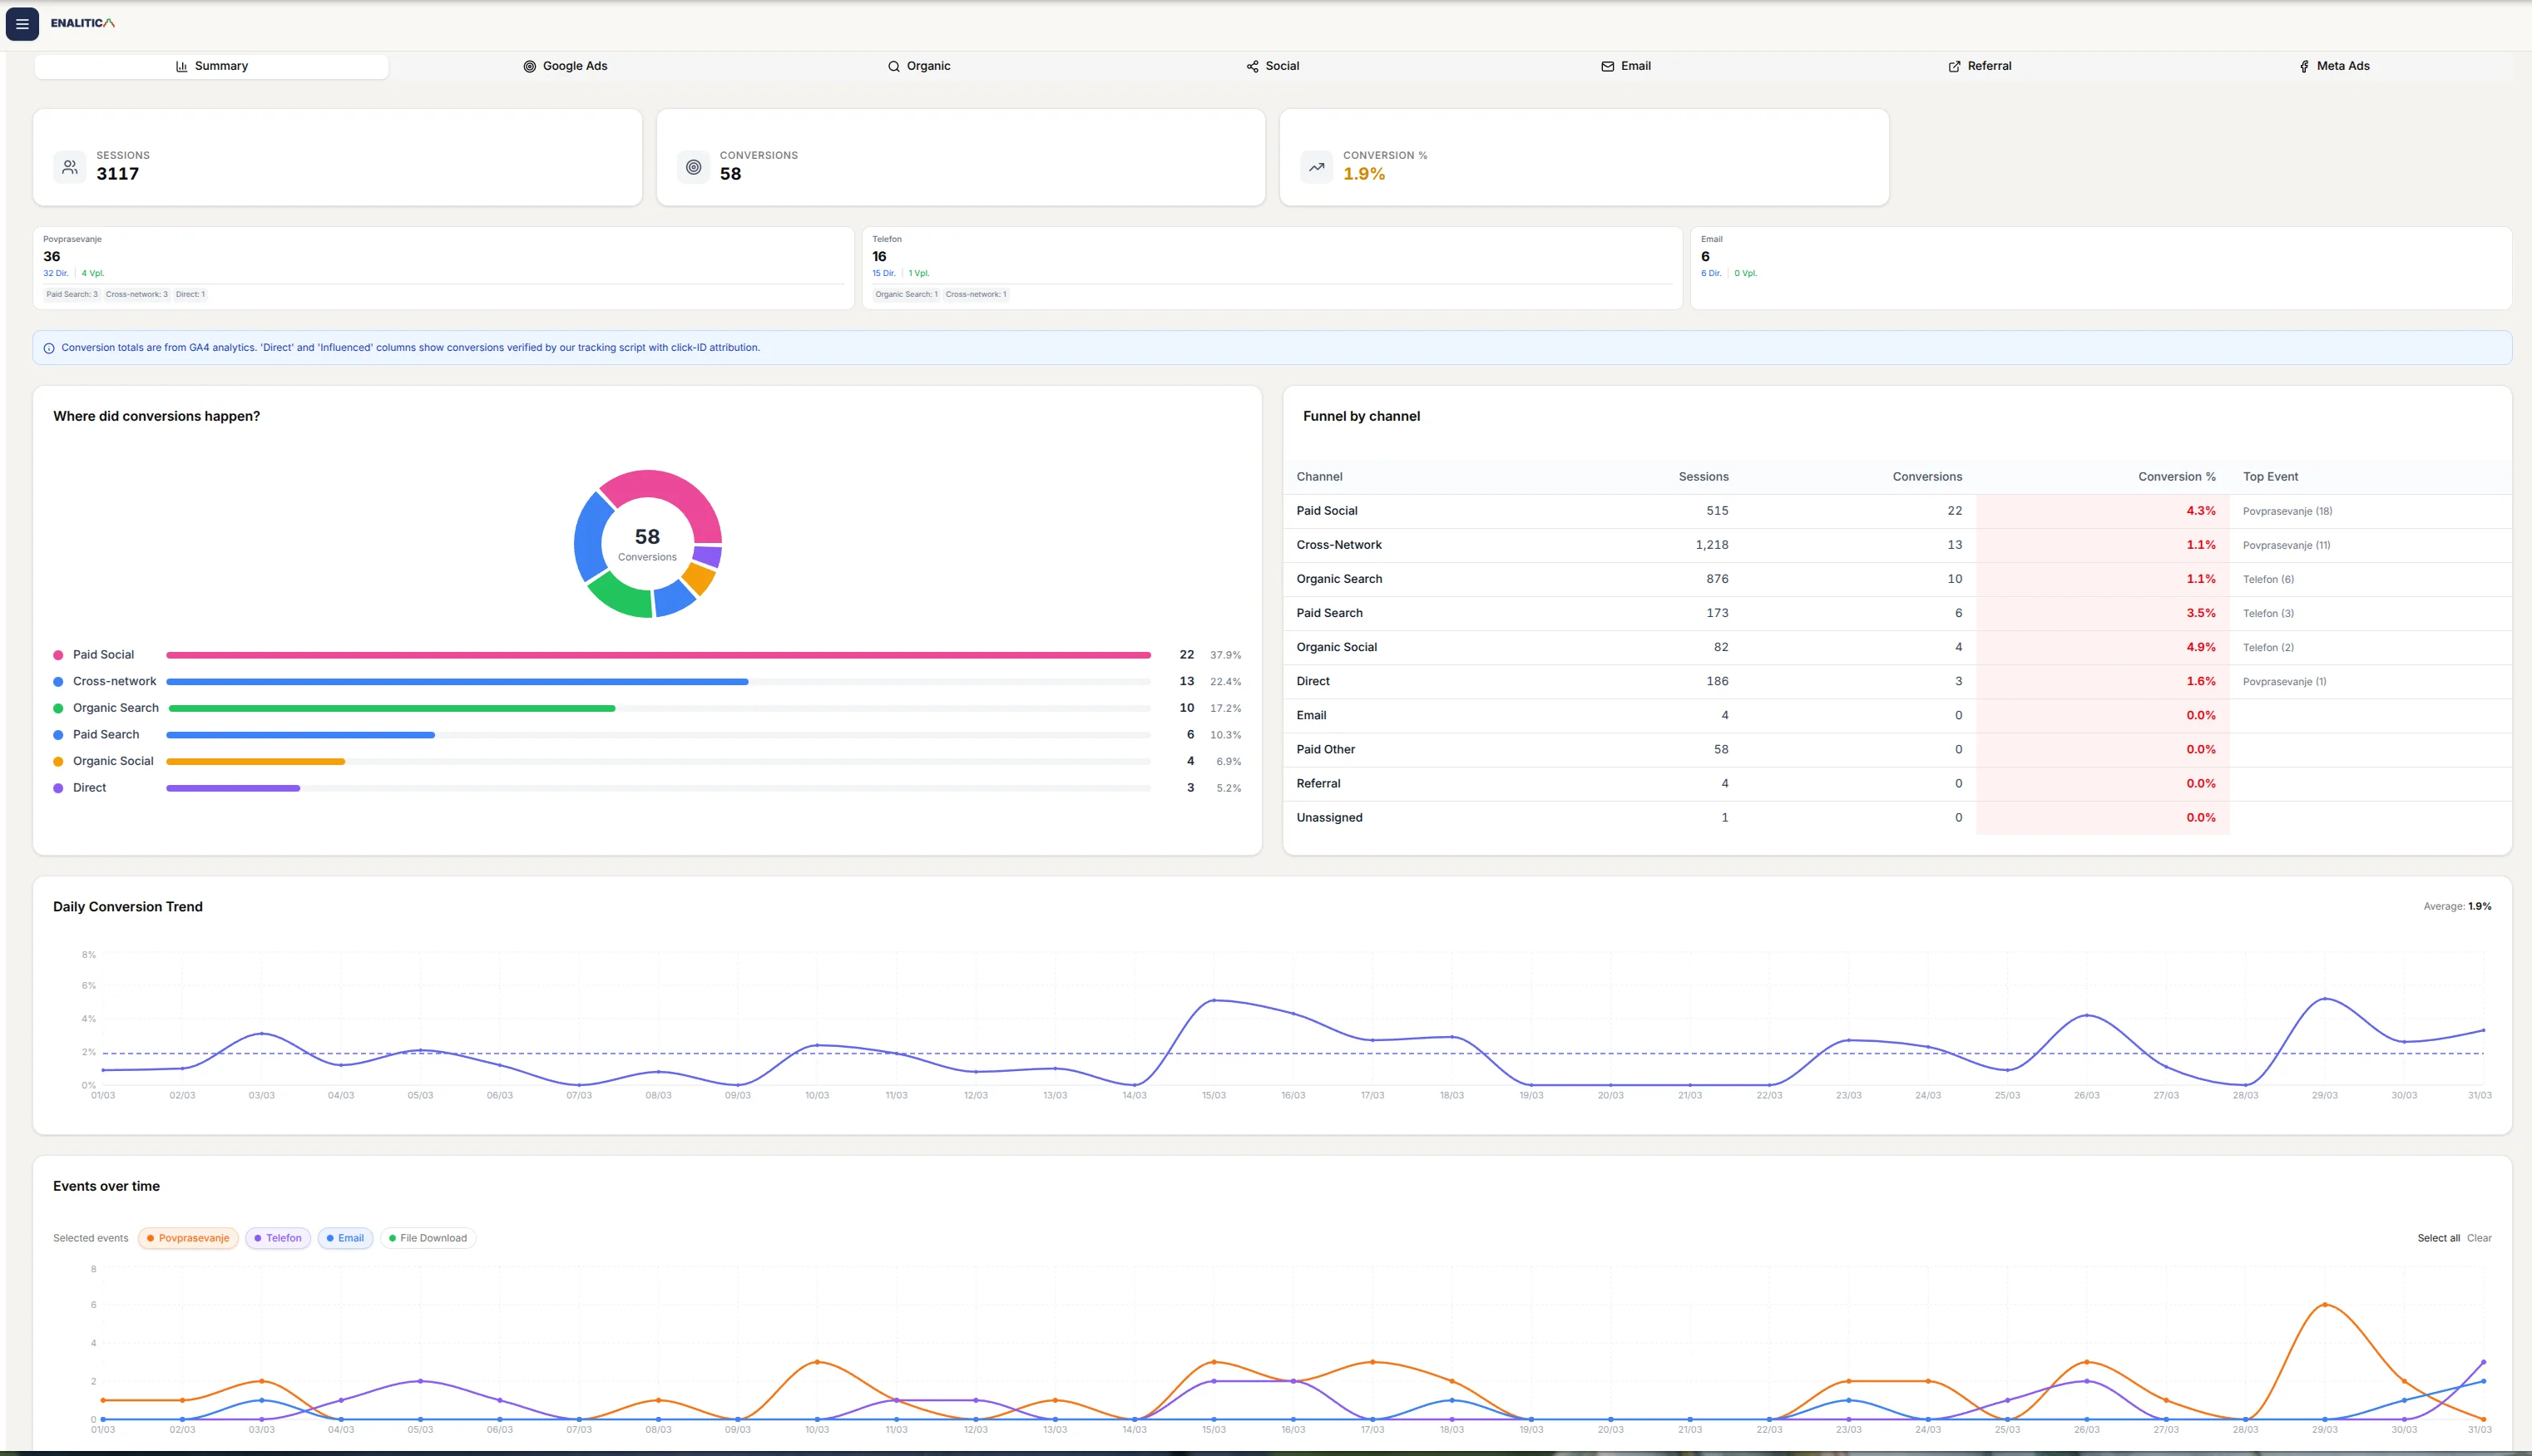Click the Clear events link
This screenshot has height=1456, width=2532.
point(2479,1237)
